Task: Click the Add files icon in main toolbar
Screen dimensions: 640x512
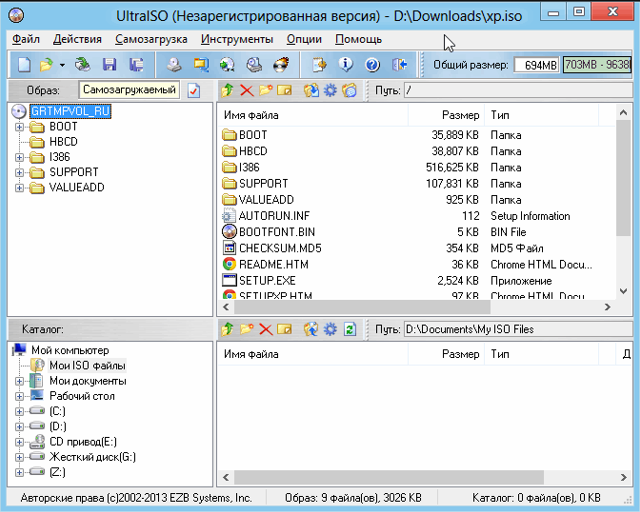Action: tap(319, 65)
